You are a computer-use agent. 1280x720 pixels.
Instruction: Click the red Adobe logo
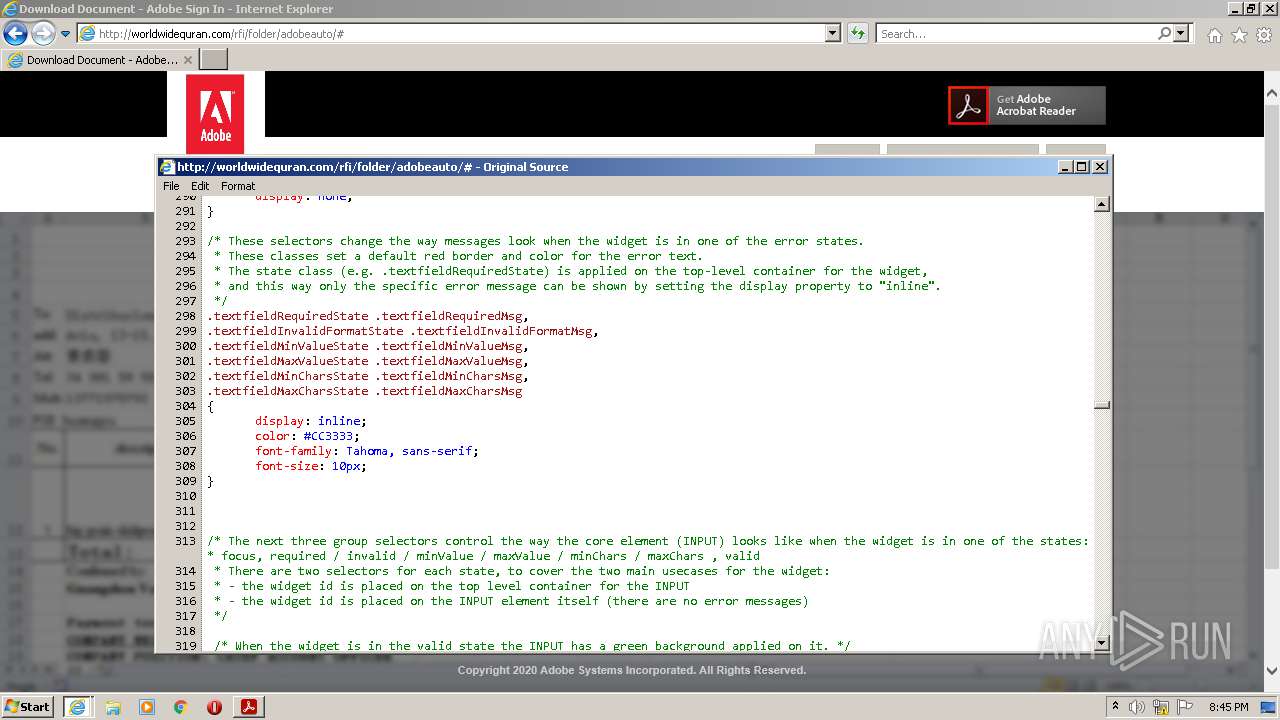[x=215, y=114]
